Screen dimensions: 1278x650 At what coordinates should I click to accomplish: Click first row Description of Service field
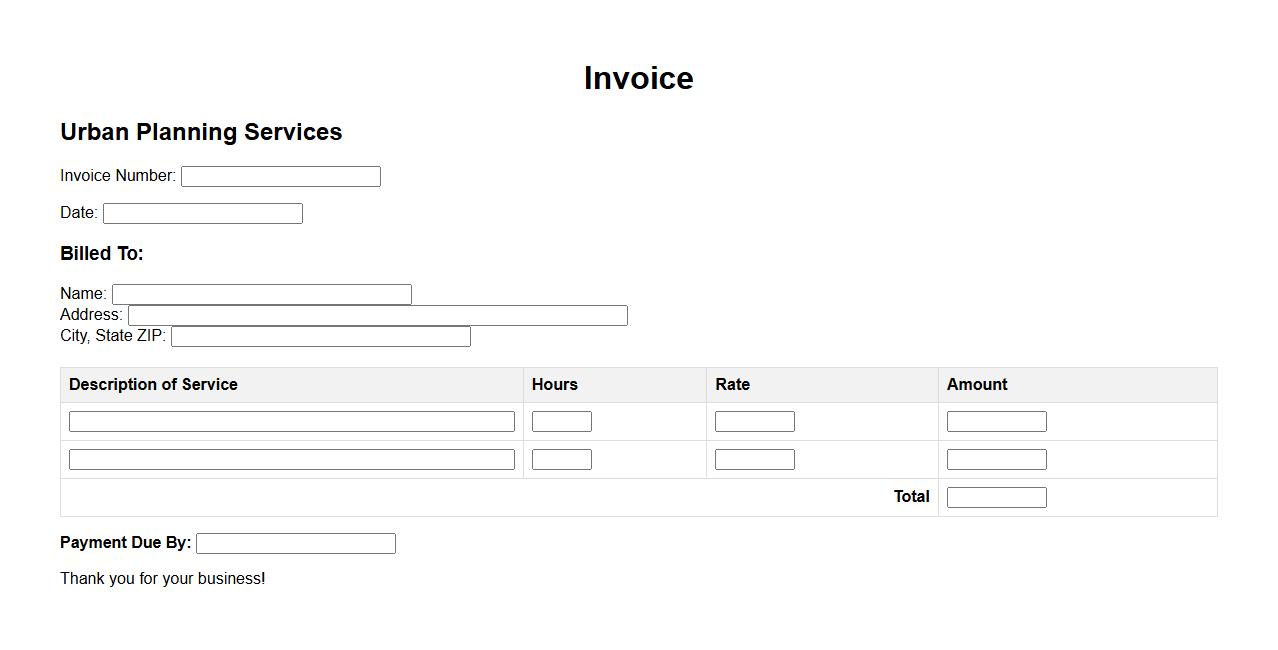coord(291,422)
